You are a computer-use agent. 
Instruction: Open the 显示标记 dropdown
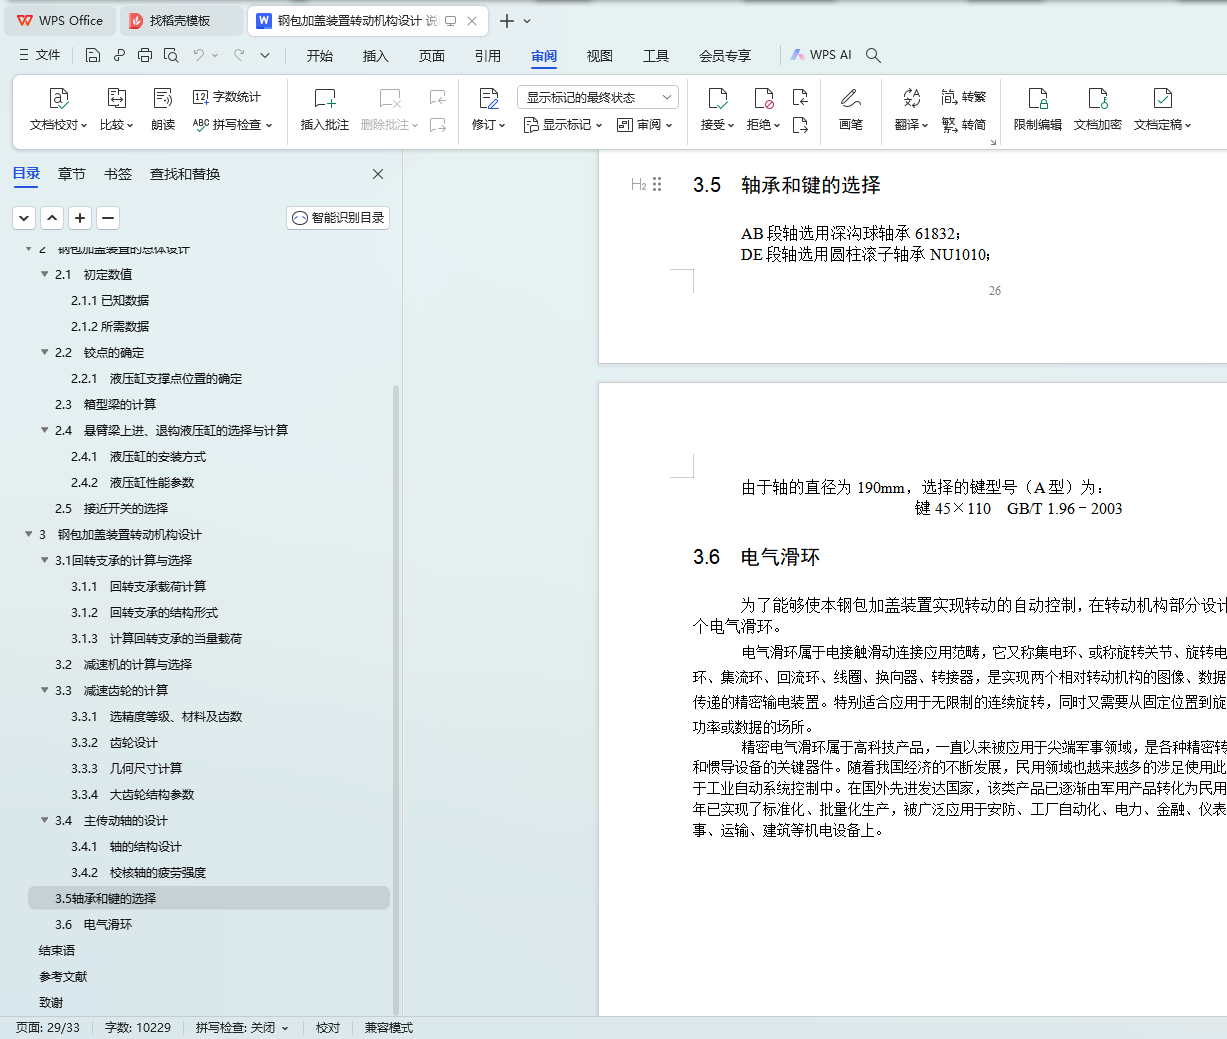click(563, 125)
